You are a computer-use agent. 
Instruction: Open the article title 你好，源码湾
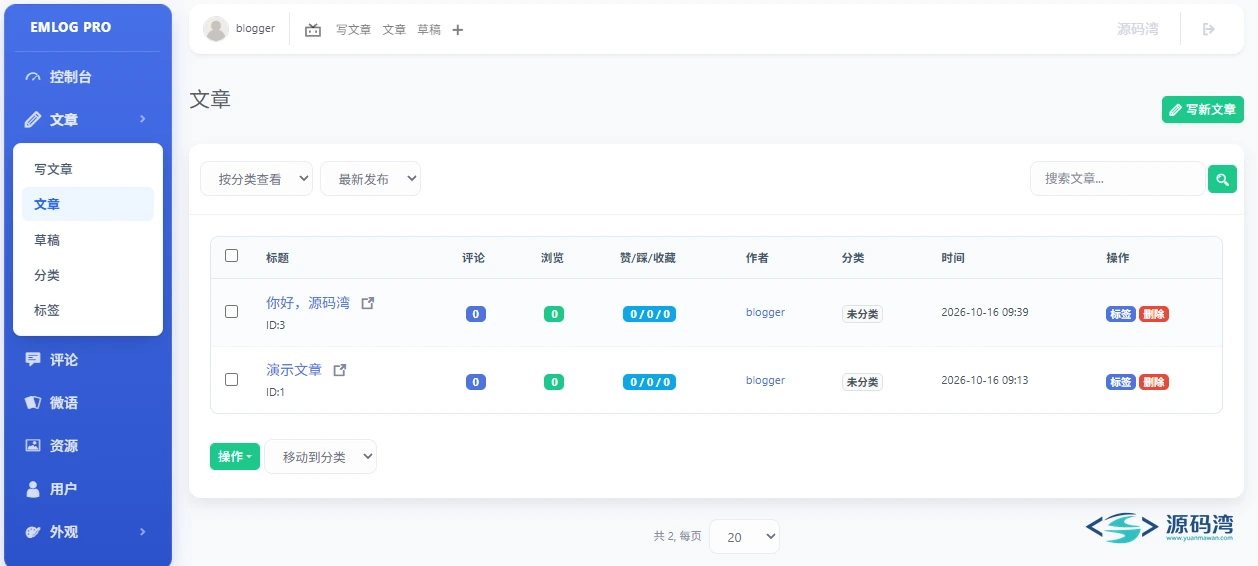tap(308, 303)
